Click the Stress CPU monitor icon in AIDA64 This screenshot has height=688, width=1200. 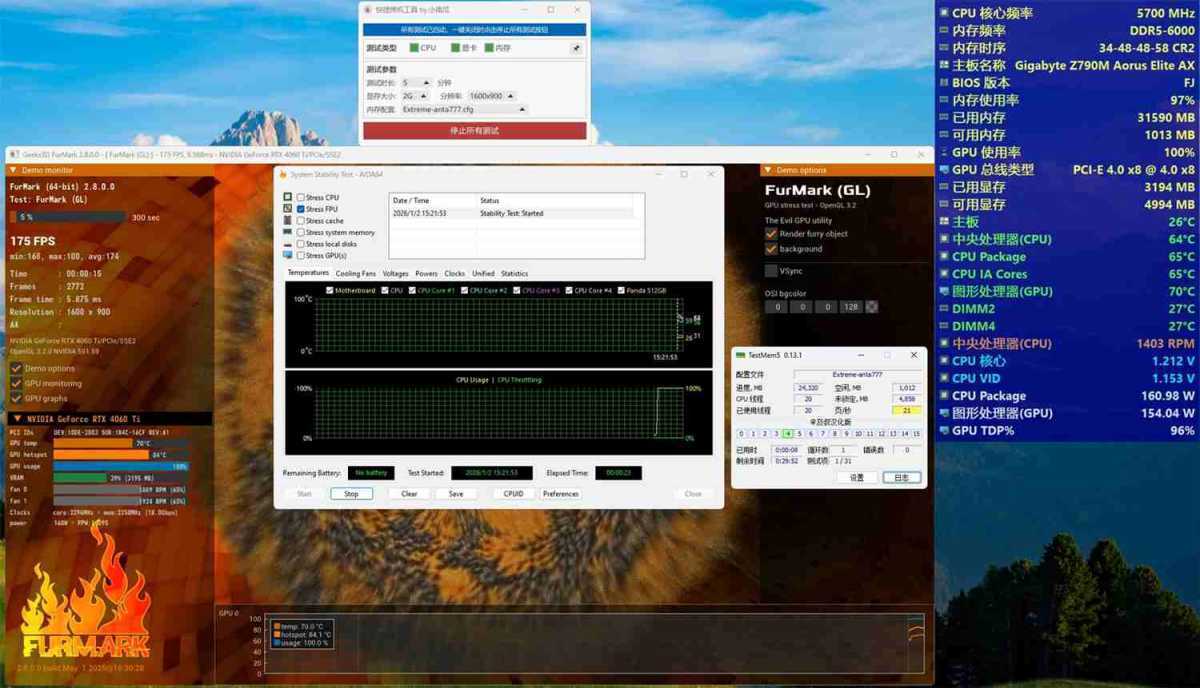(289, 197)
